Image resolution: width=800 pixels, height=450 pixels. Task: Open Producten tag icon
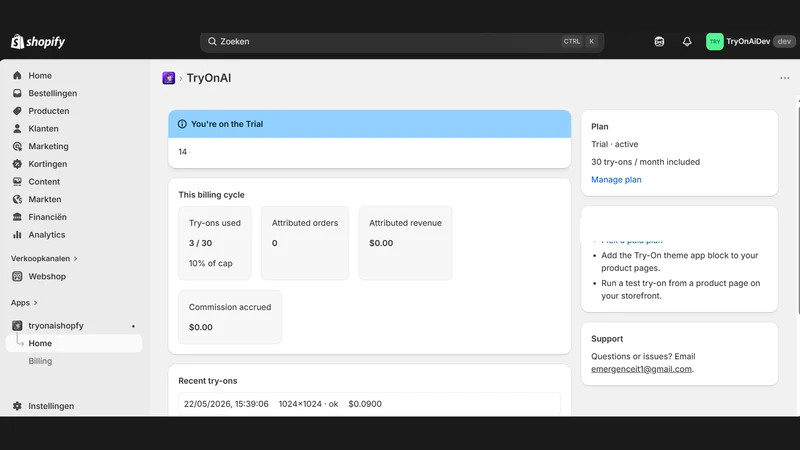[17, 111]
